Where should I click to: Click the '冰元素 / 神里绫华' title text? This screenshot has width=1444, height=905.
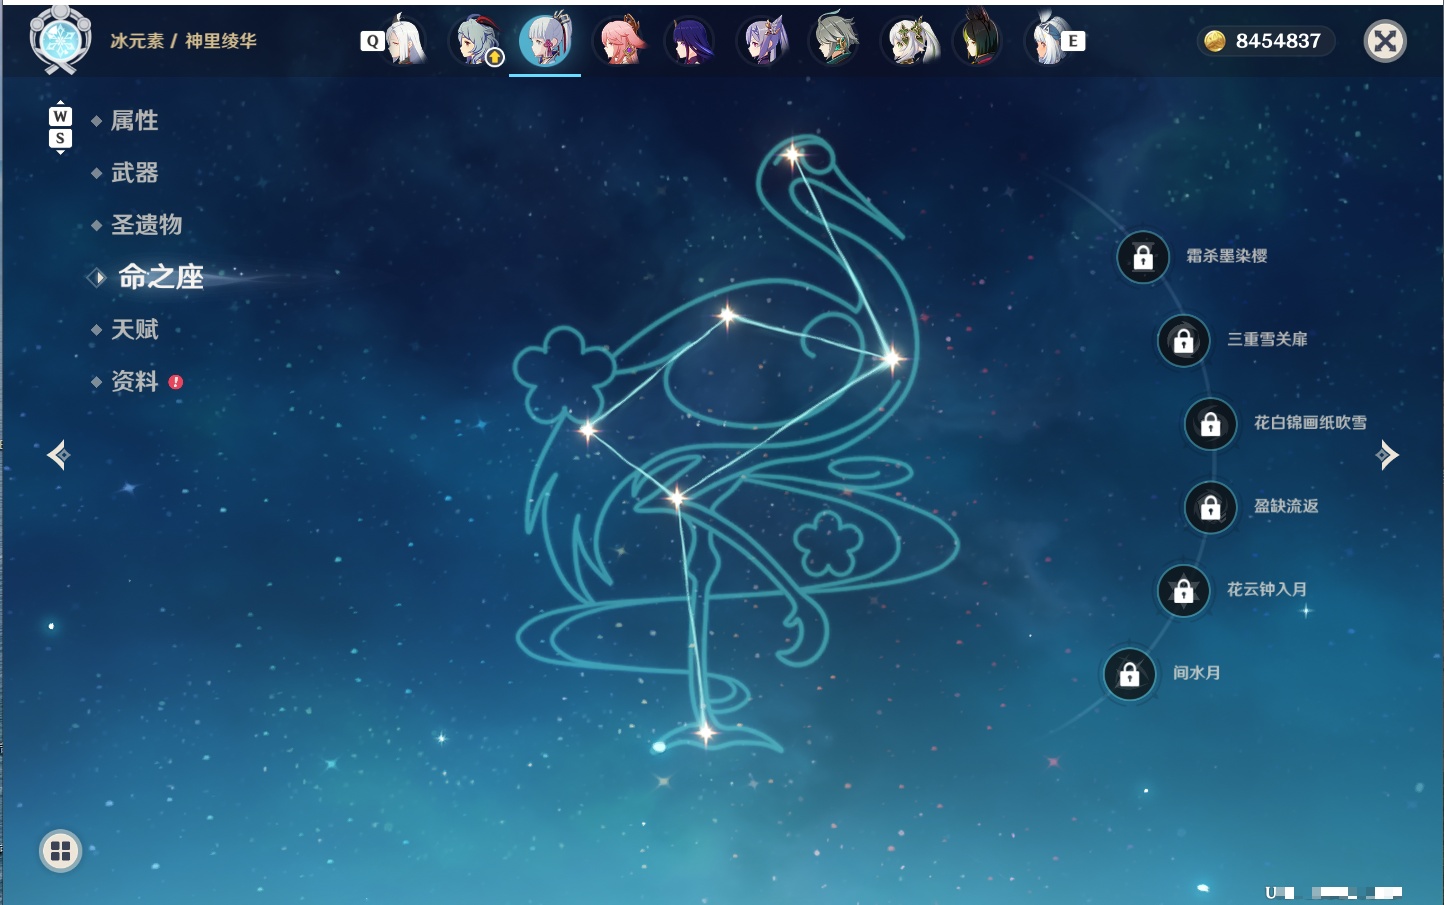(x=183, y=41)
